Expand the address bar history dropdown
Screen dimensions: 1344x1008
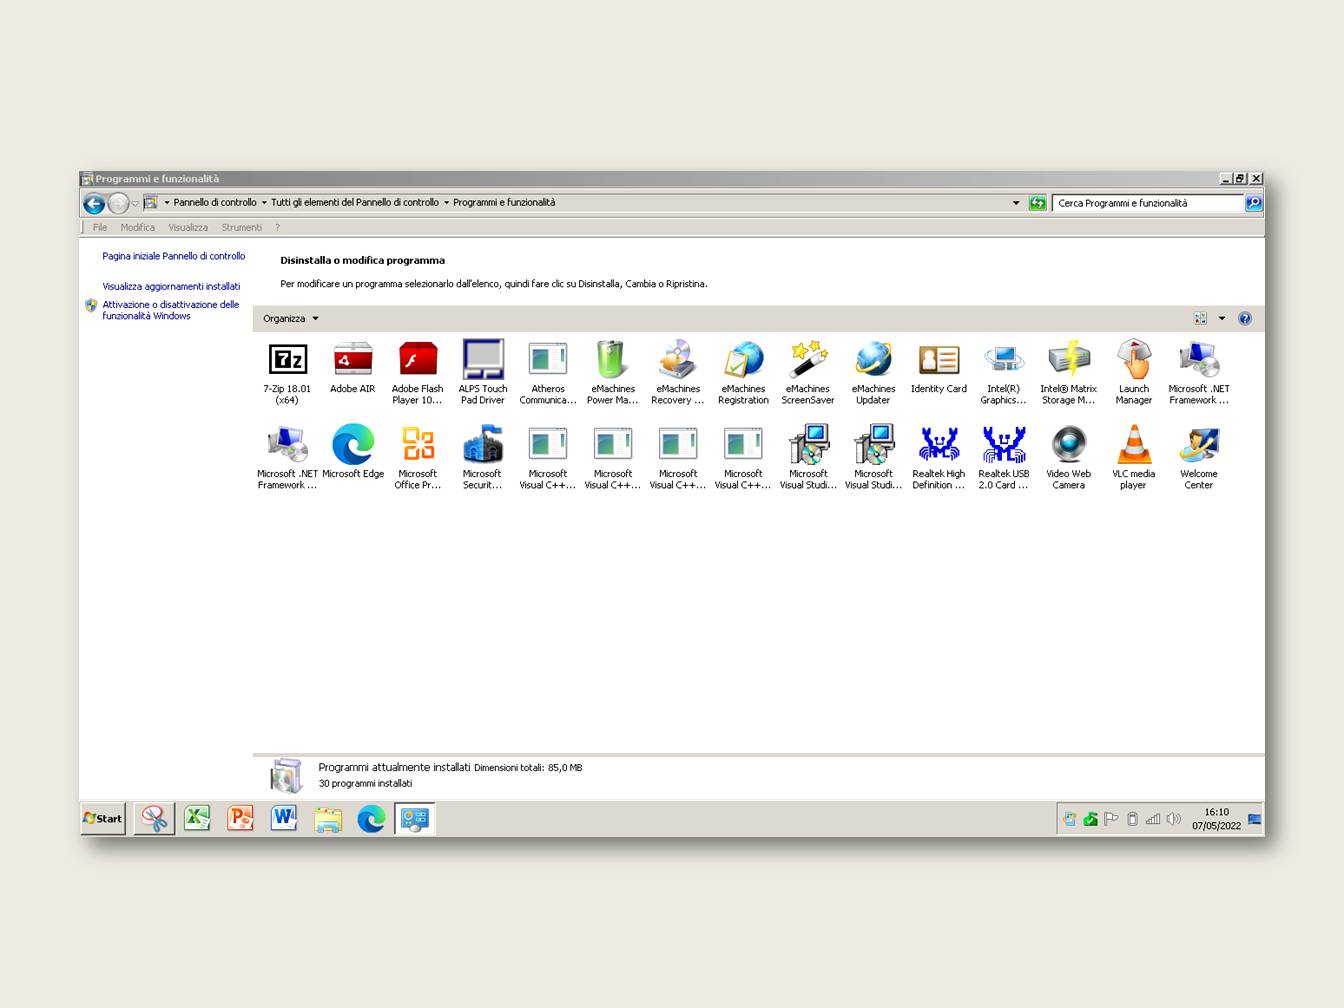pos(1016,203)
